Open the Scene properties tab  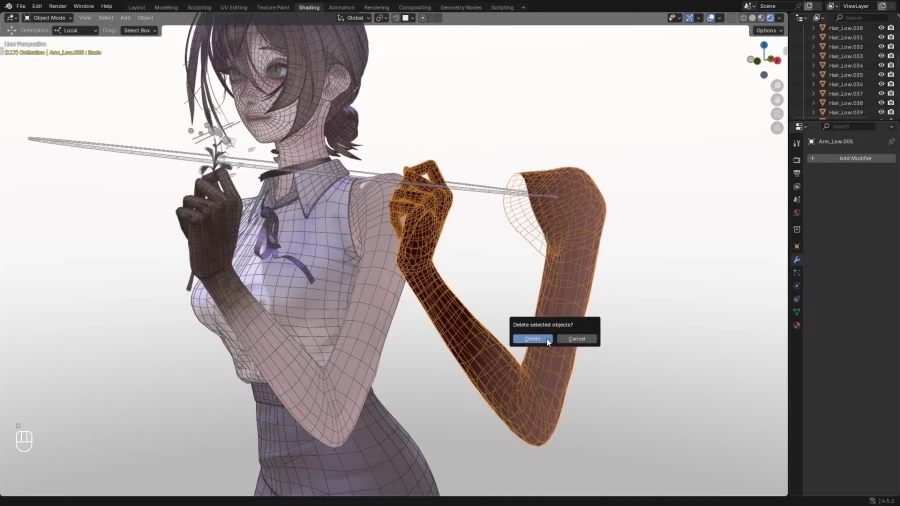[x=797, y=200]
